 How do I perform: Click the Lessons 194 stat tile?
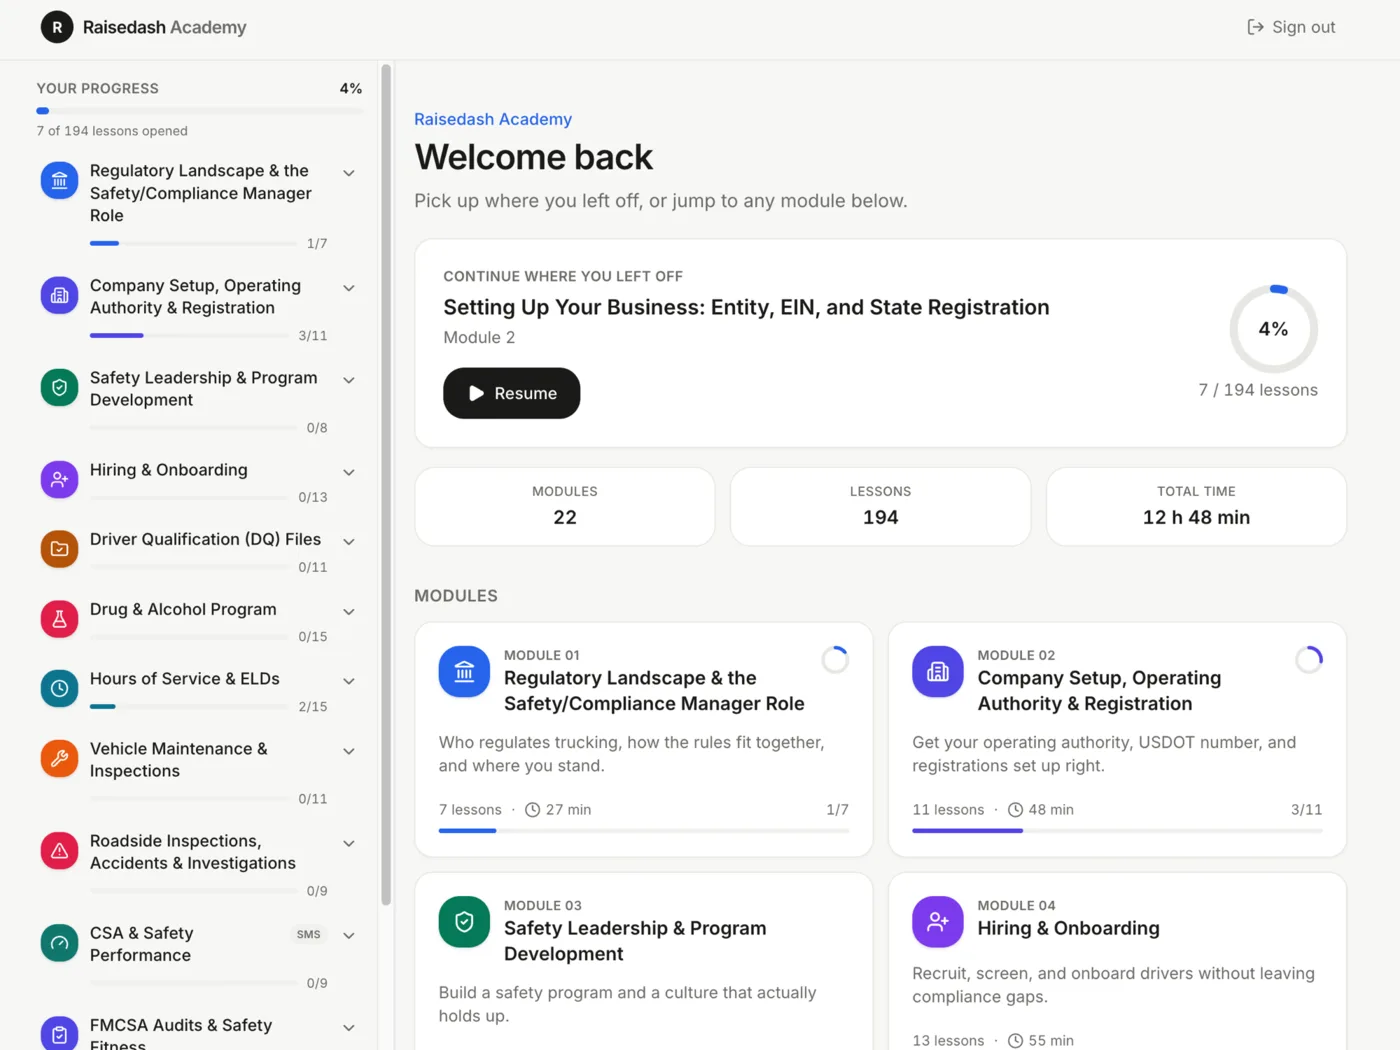(880, 506)
